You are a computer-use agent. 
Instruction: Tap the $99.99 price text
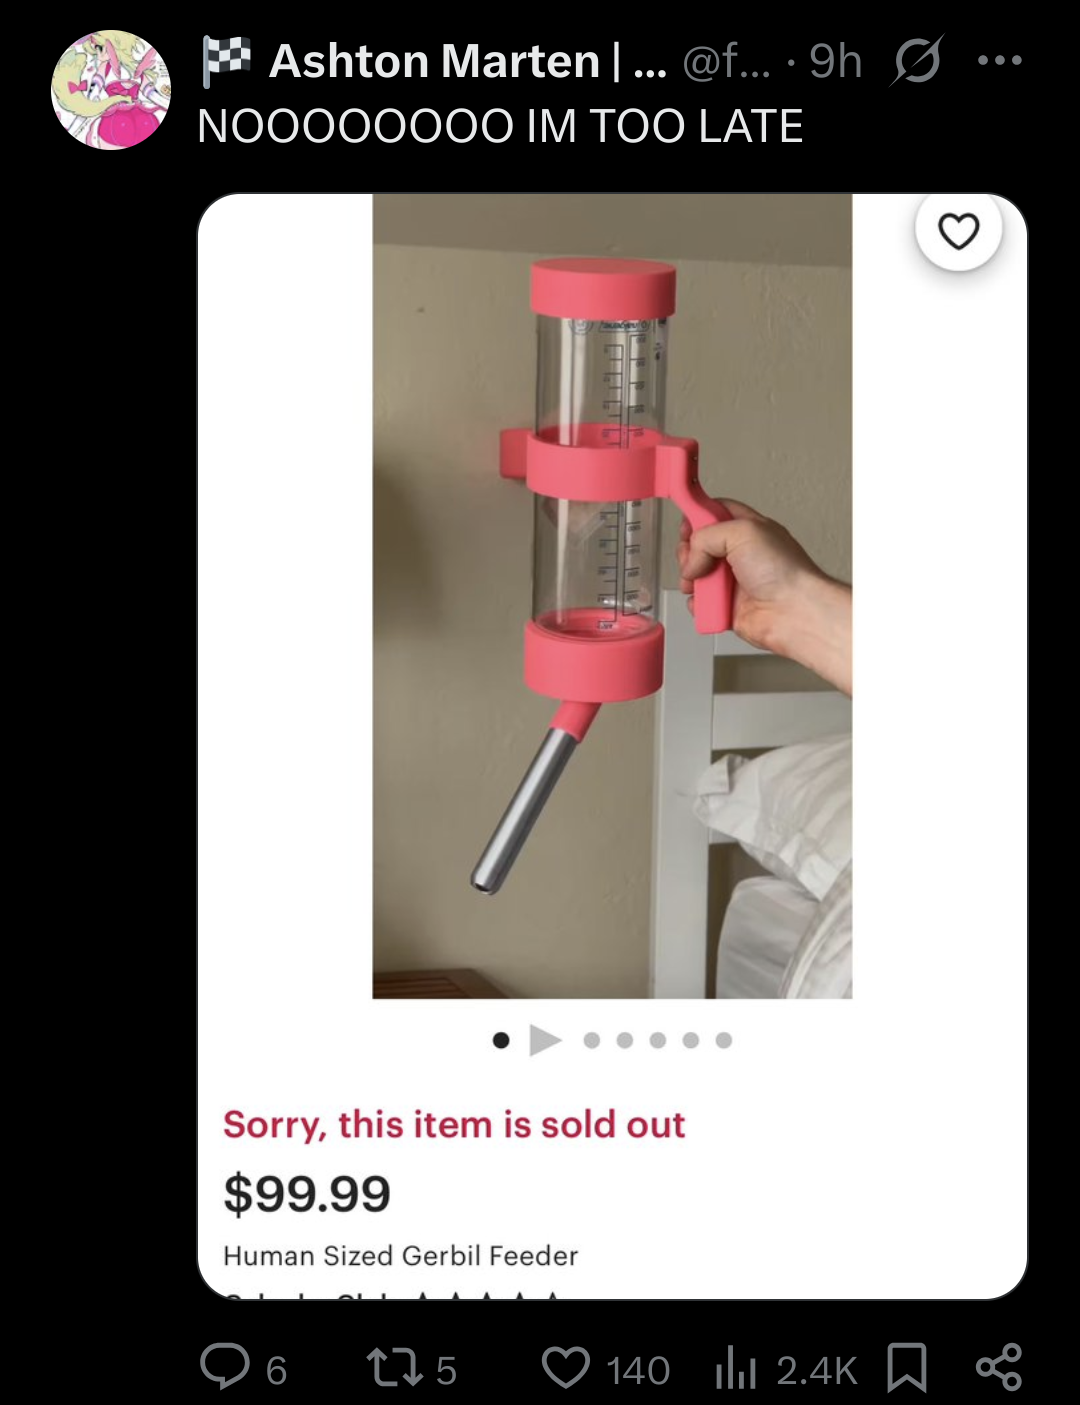click(x=306, y=1194)
